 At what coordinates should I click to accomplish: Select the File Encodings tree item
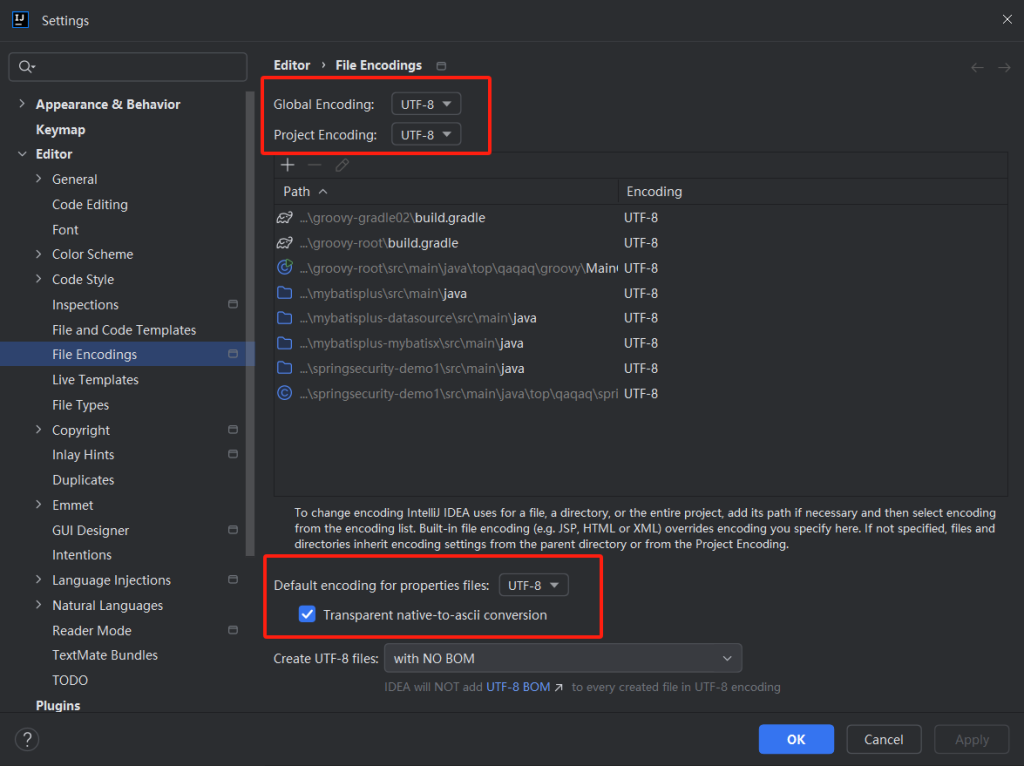click(127, 354)
